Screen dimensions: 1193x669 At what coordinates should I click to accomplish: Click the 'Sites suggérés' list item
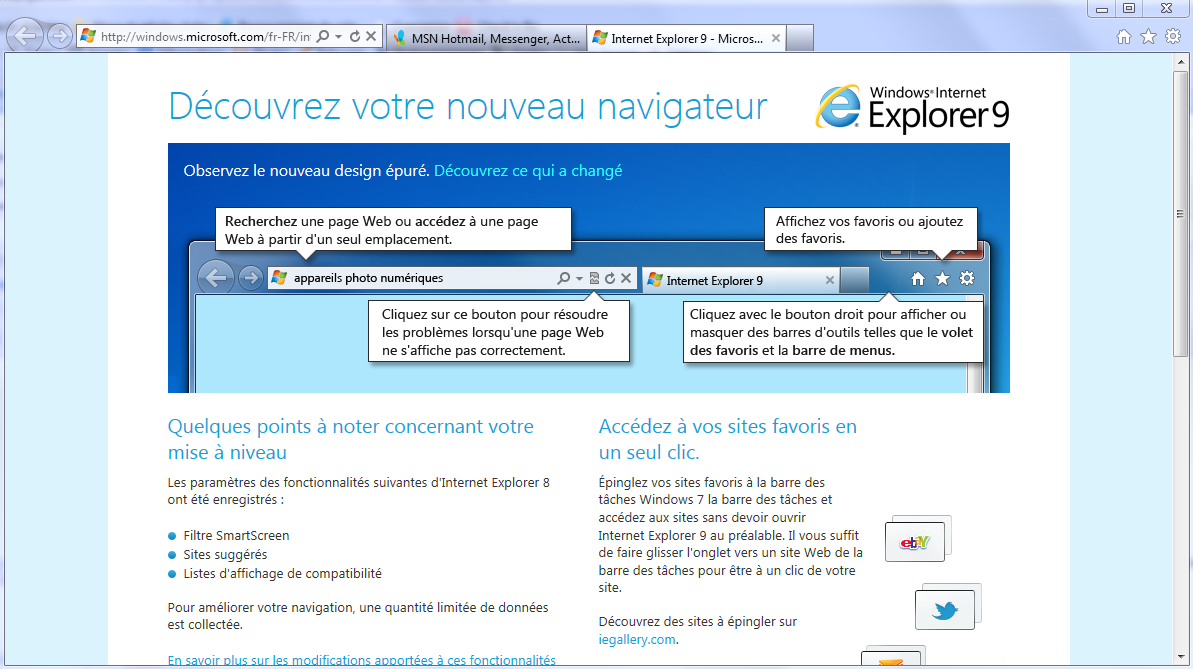coord(225,555)
